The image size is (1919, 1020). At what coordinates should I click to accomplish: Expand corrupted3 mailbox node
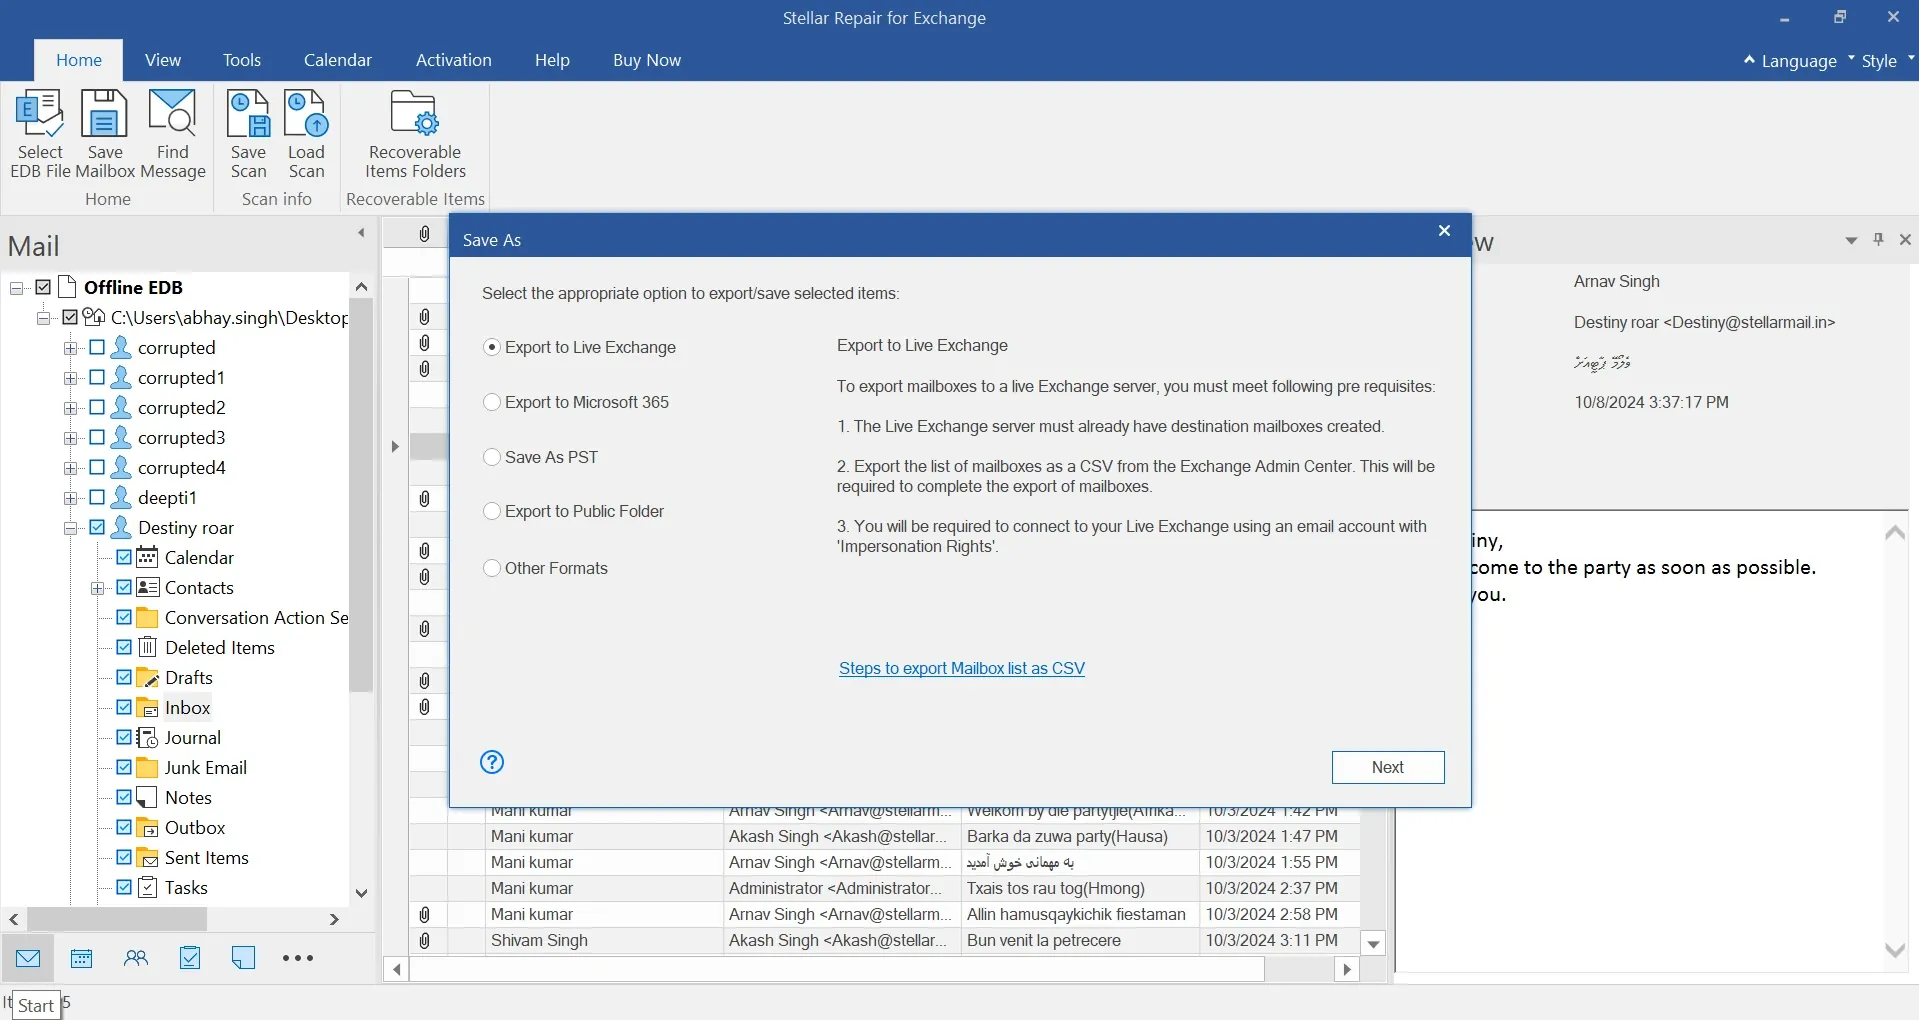pos(70,438)
